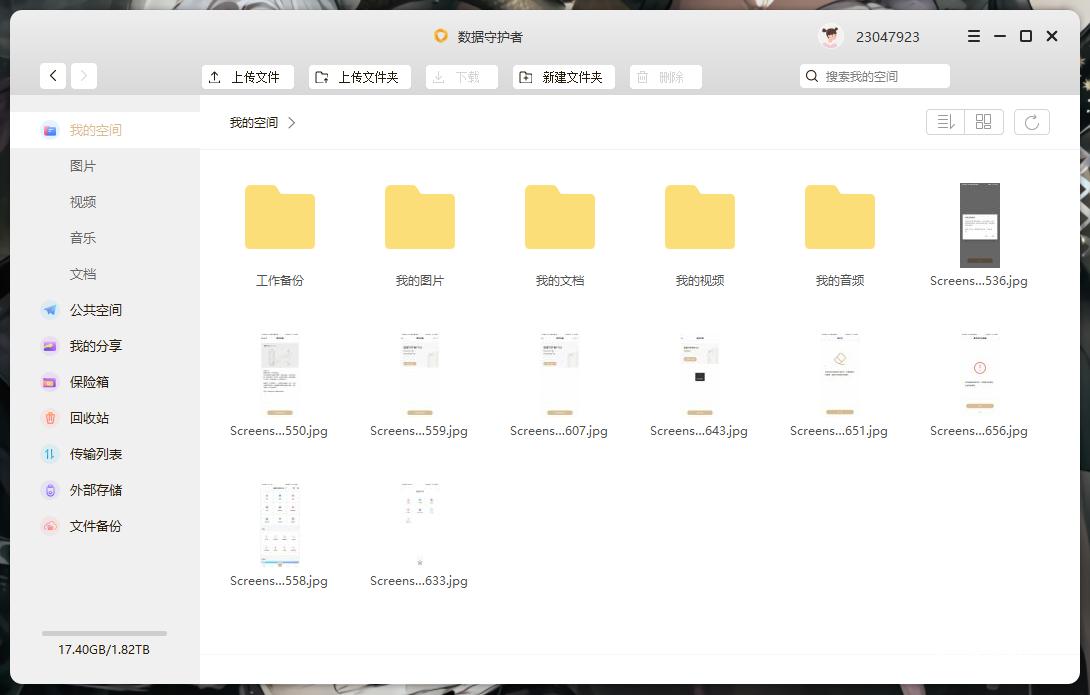This screenshot has width=1090, height=695.
Task: Click the 新建文件夹 new folder button
Action: click(x=563, y=76)
